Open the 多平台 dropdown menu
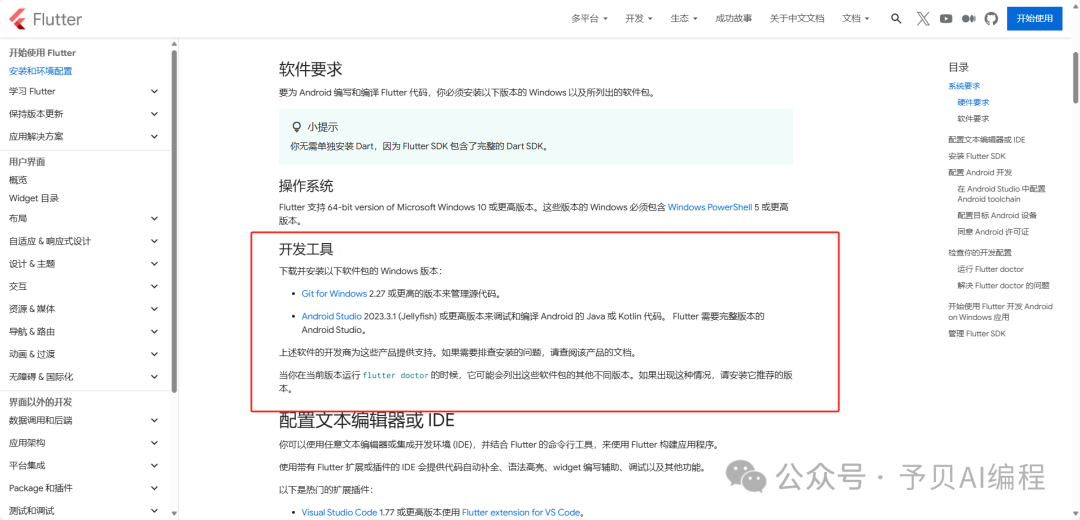 coord(590,19)
